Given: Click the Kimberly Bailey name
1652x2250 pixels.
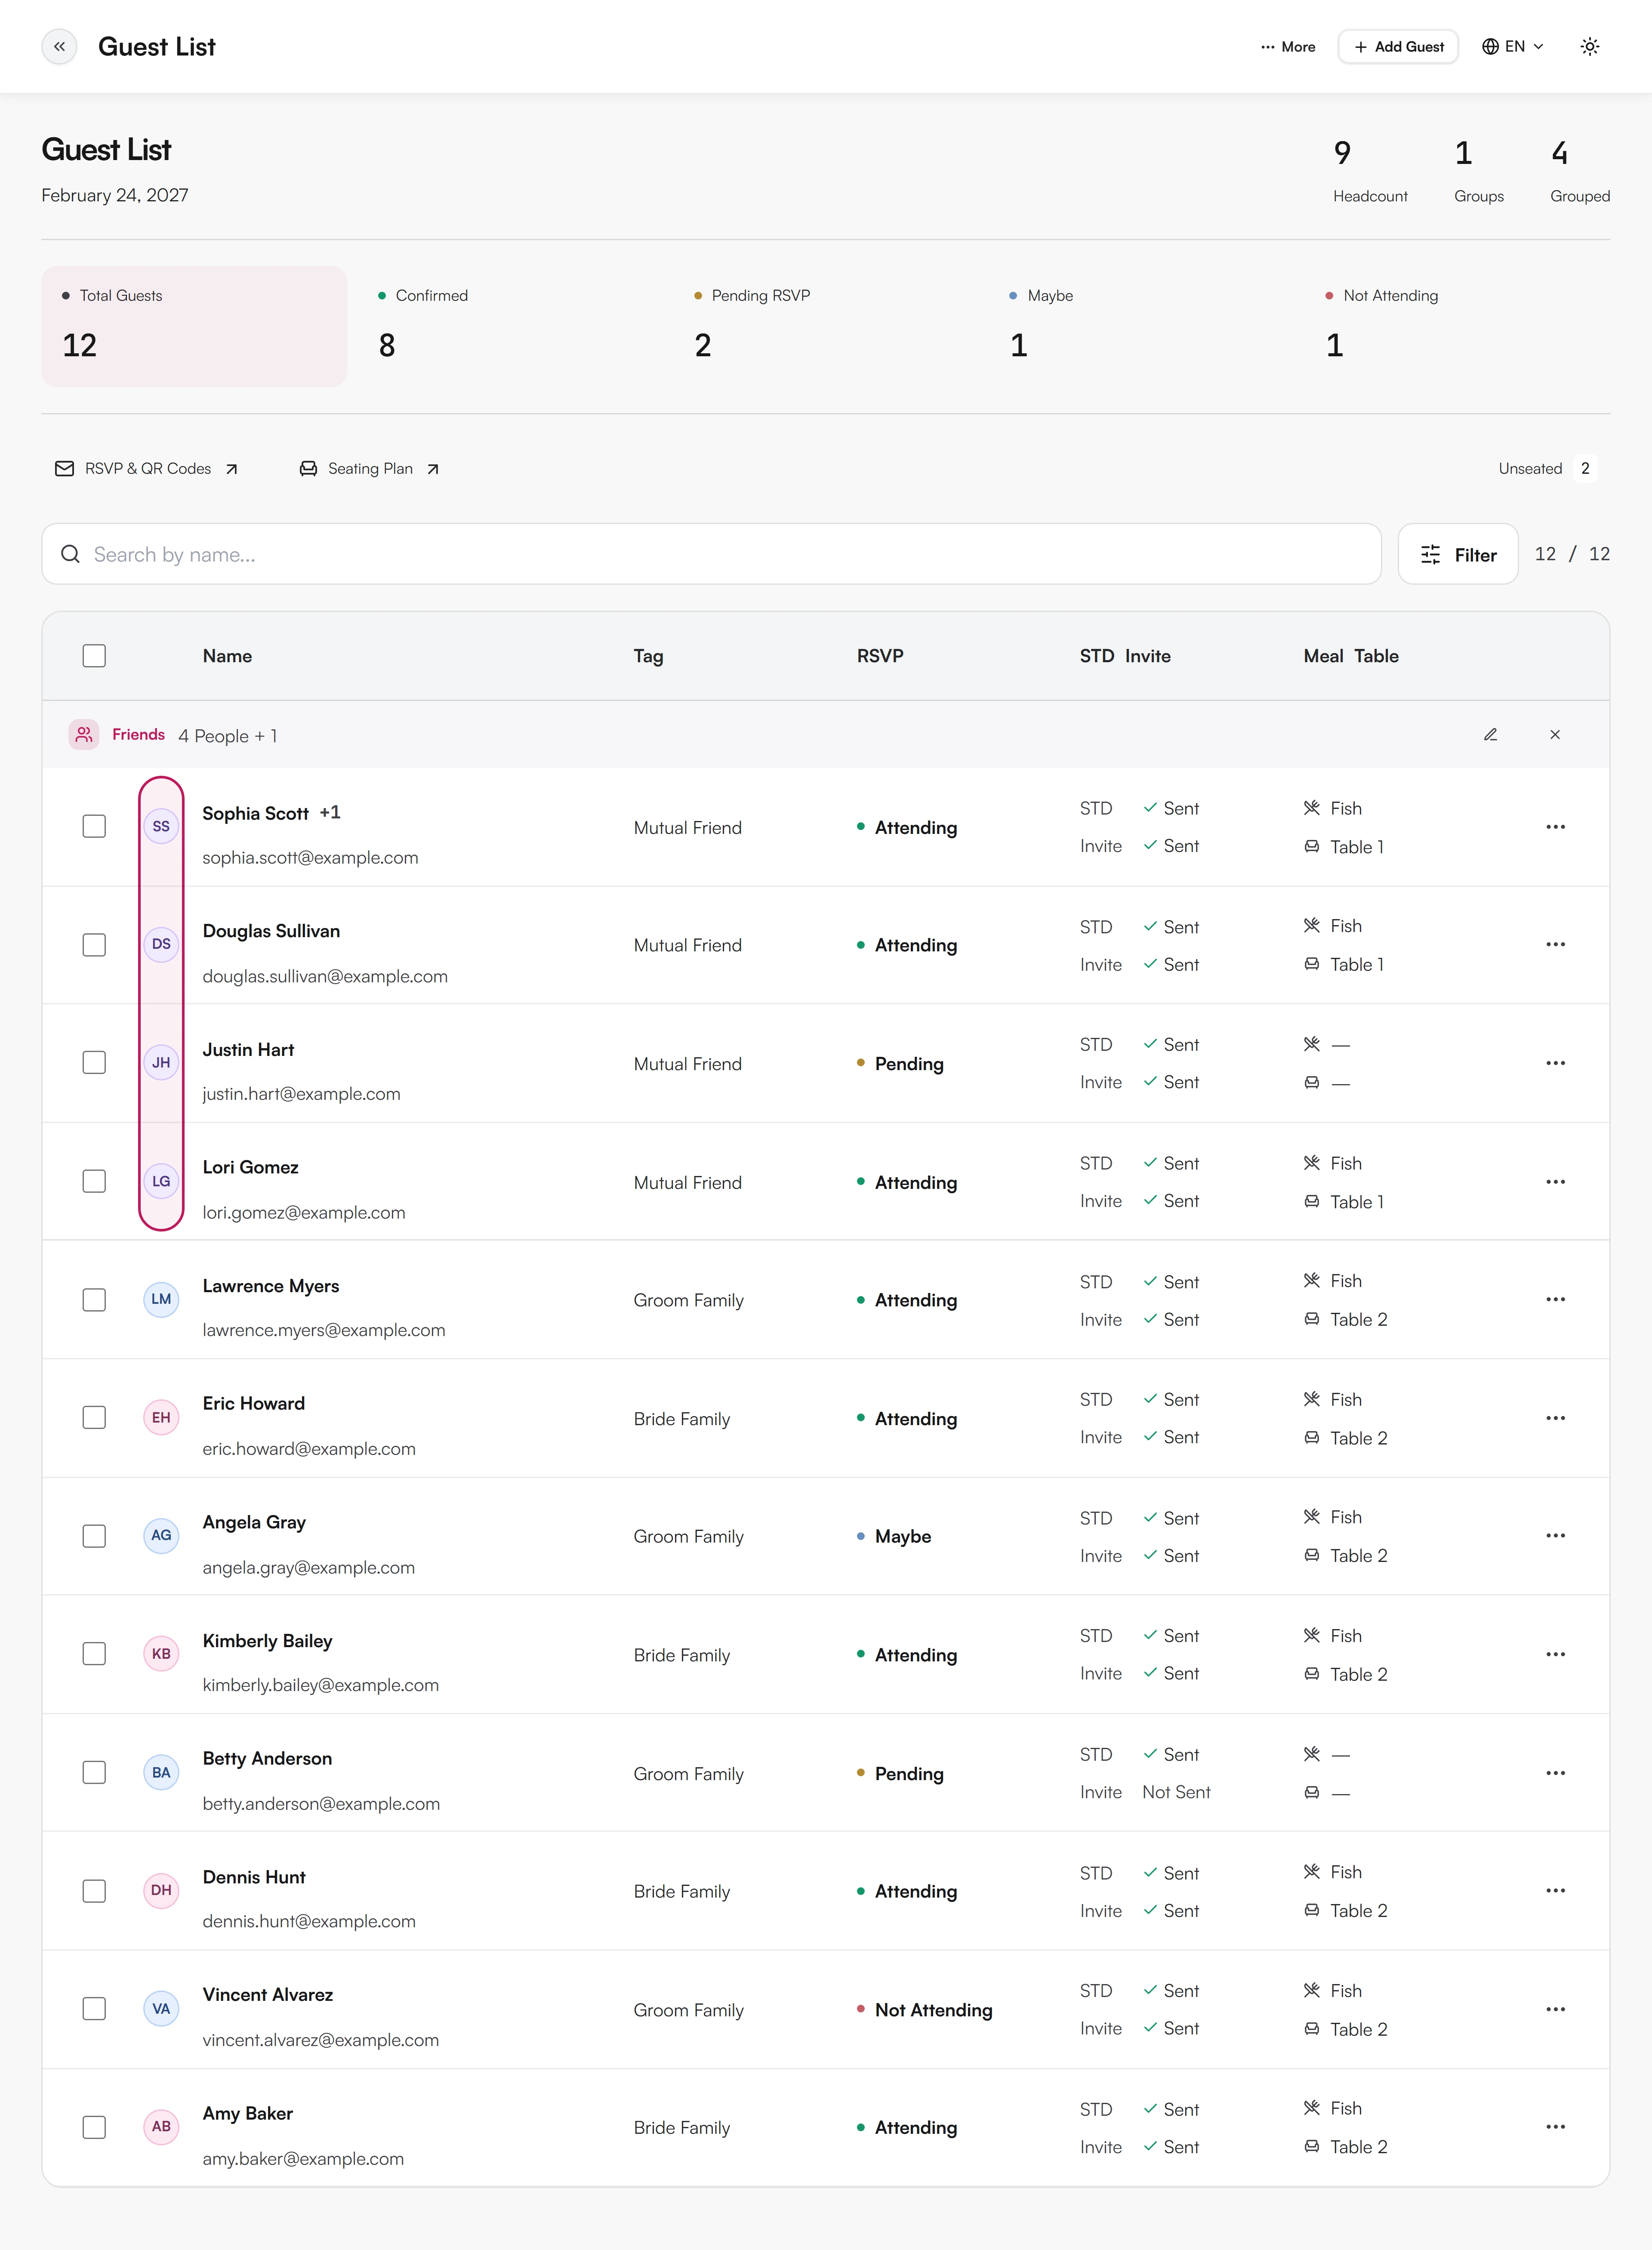Looking at the screenshot, I should pos(268,1641).
